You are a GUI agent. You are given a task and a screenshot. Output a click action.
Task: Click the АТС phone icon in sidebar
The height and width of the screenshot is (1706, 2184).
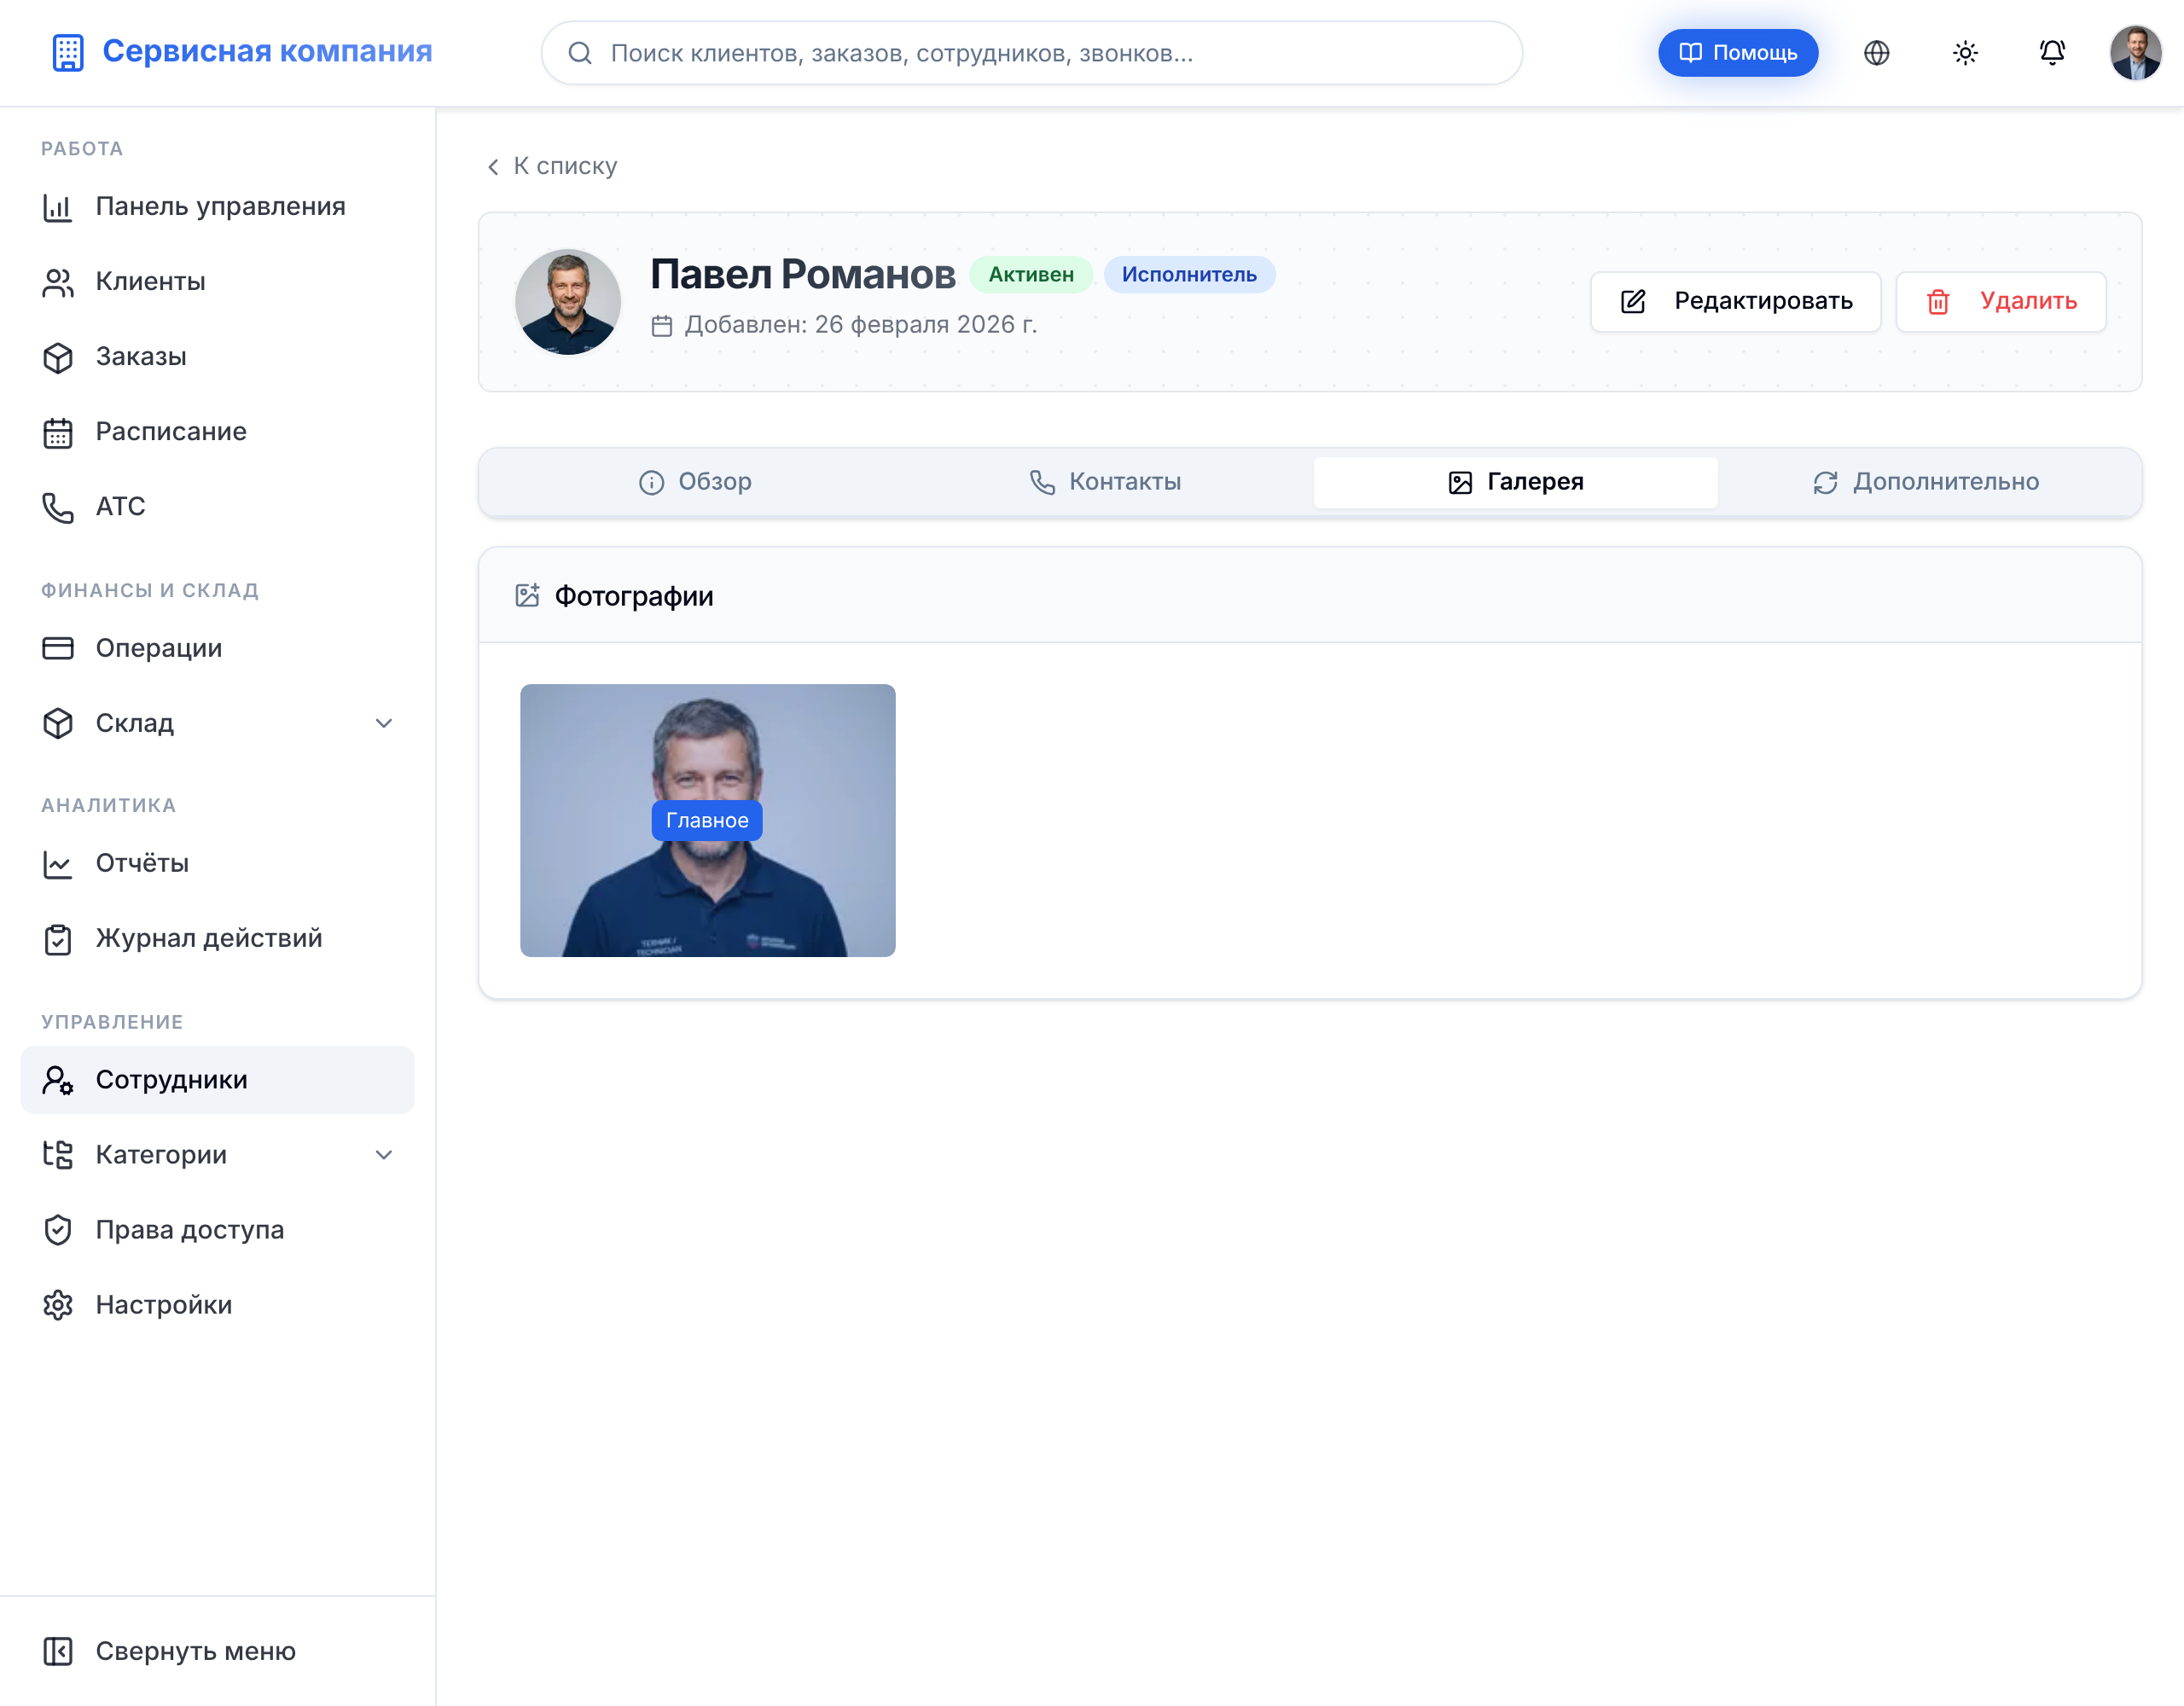point(58,507)
